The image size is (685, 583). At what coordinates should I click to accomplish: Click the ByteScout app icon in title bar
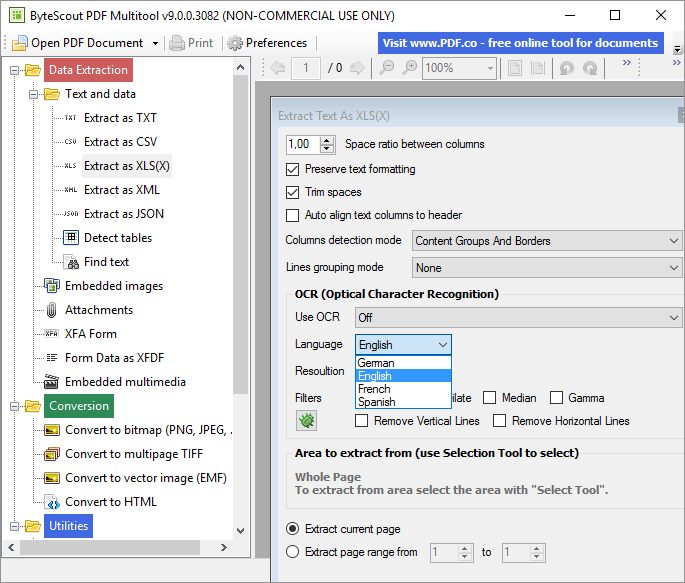(17, 15)
